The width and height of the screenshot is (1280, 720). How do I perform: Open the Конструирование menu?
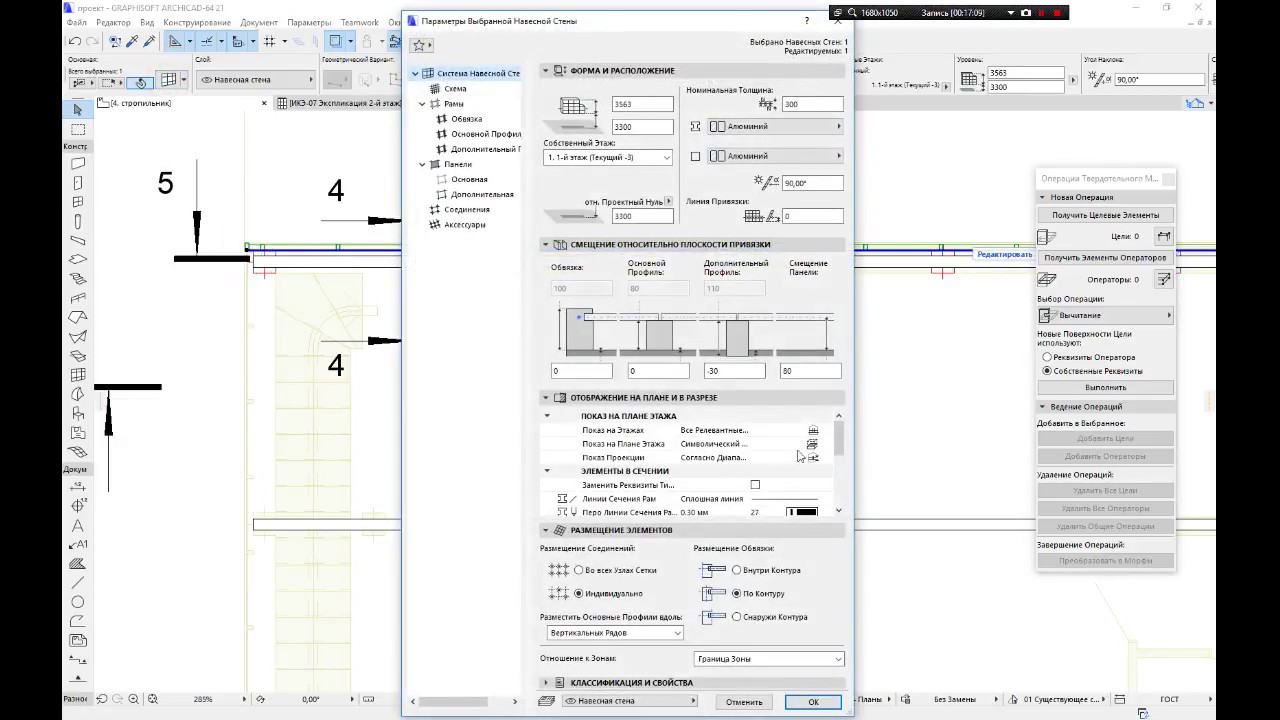point(197,22)
